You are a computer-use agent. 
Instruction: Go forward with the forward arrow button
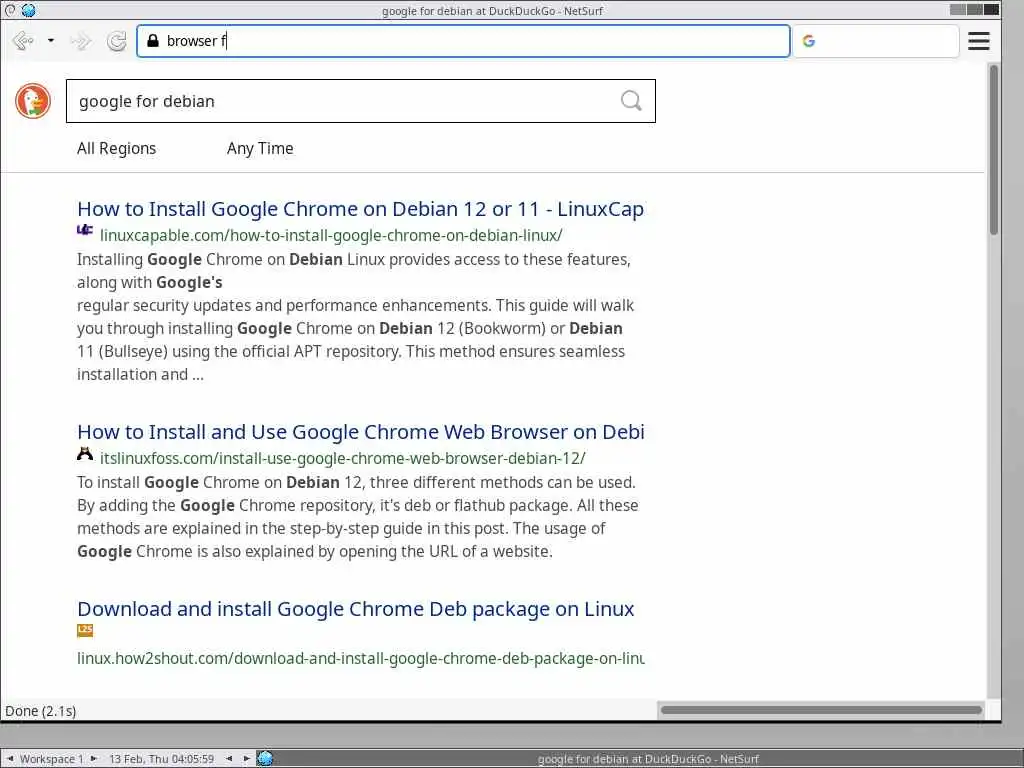pyautogui.click(x=81, y=41)
